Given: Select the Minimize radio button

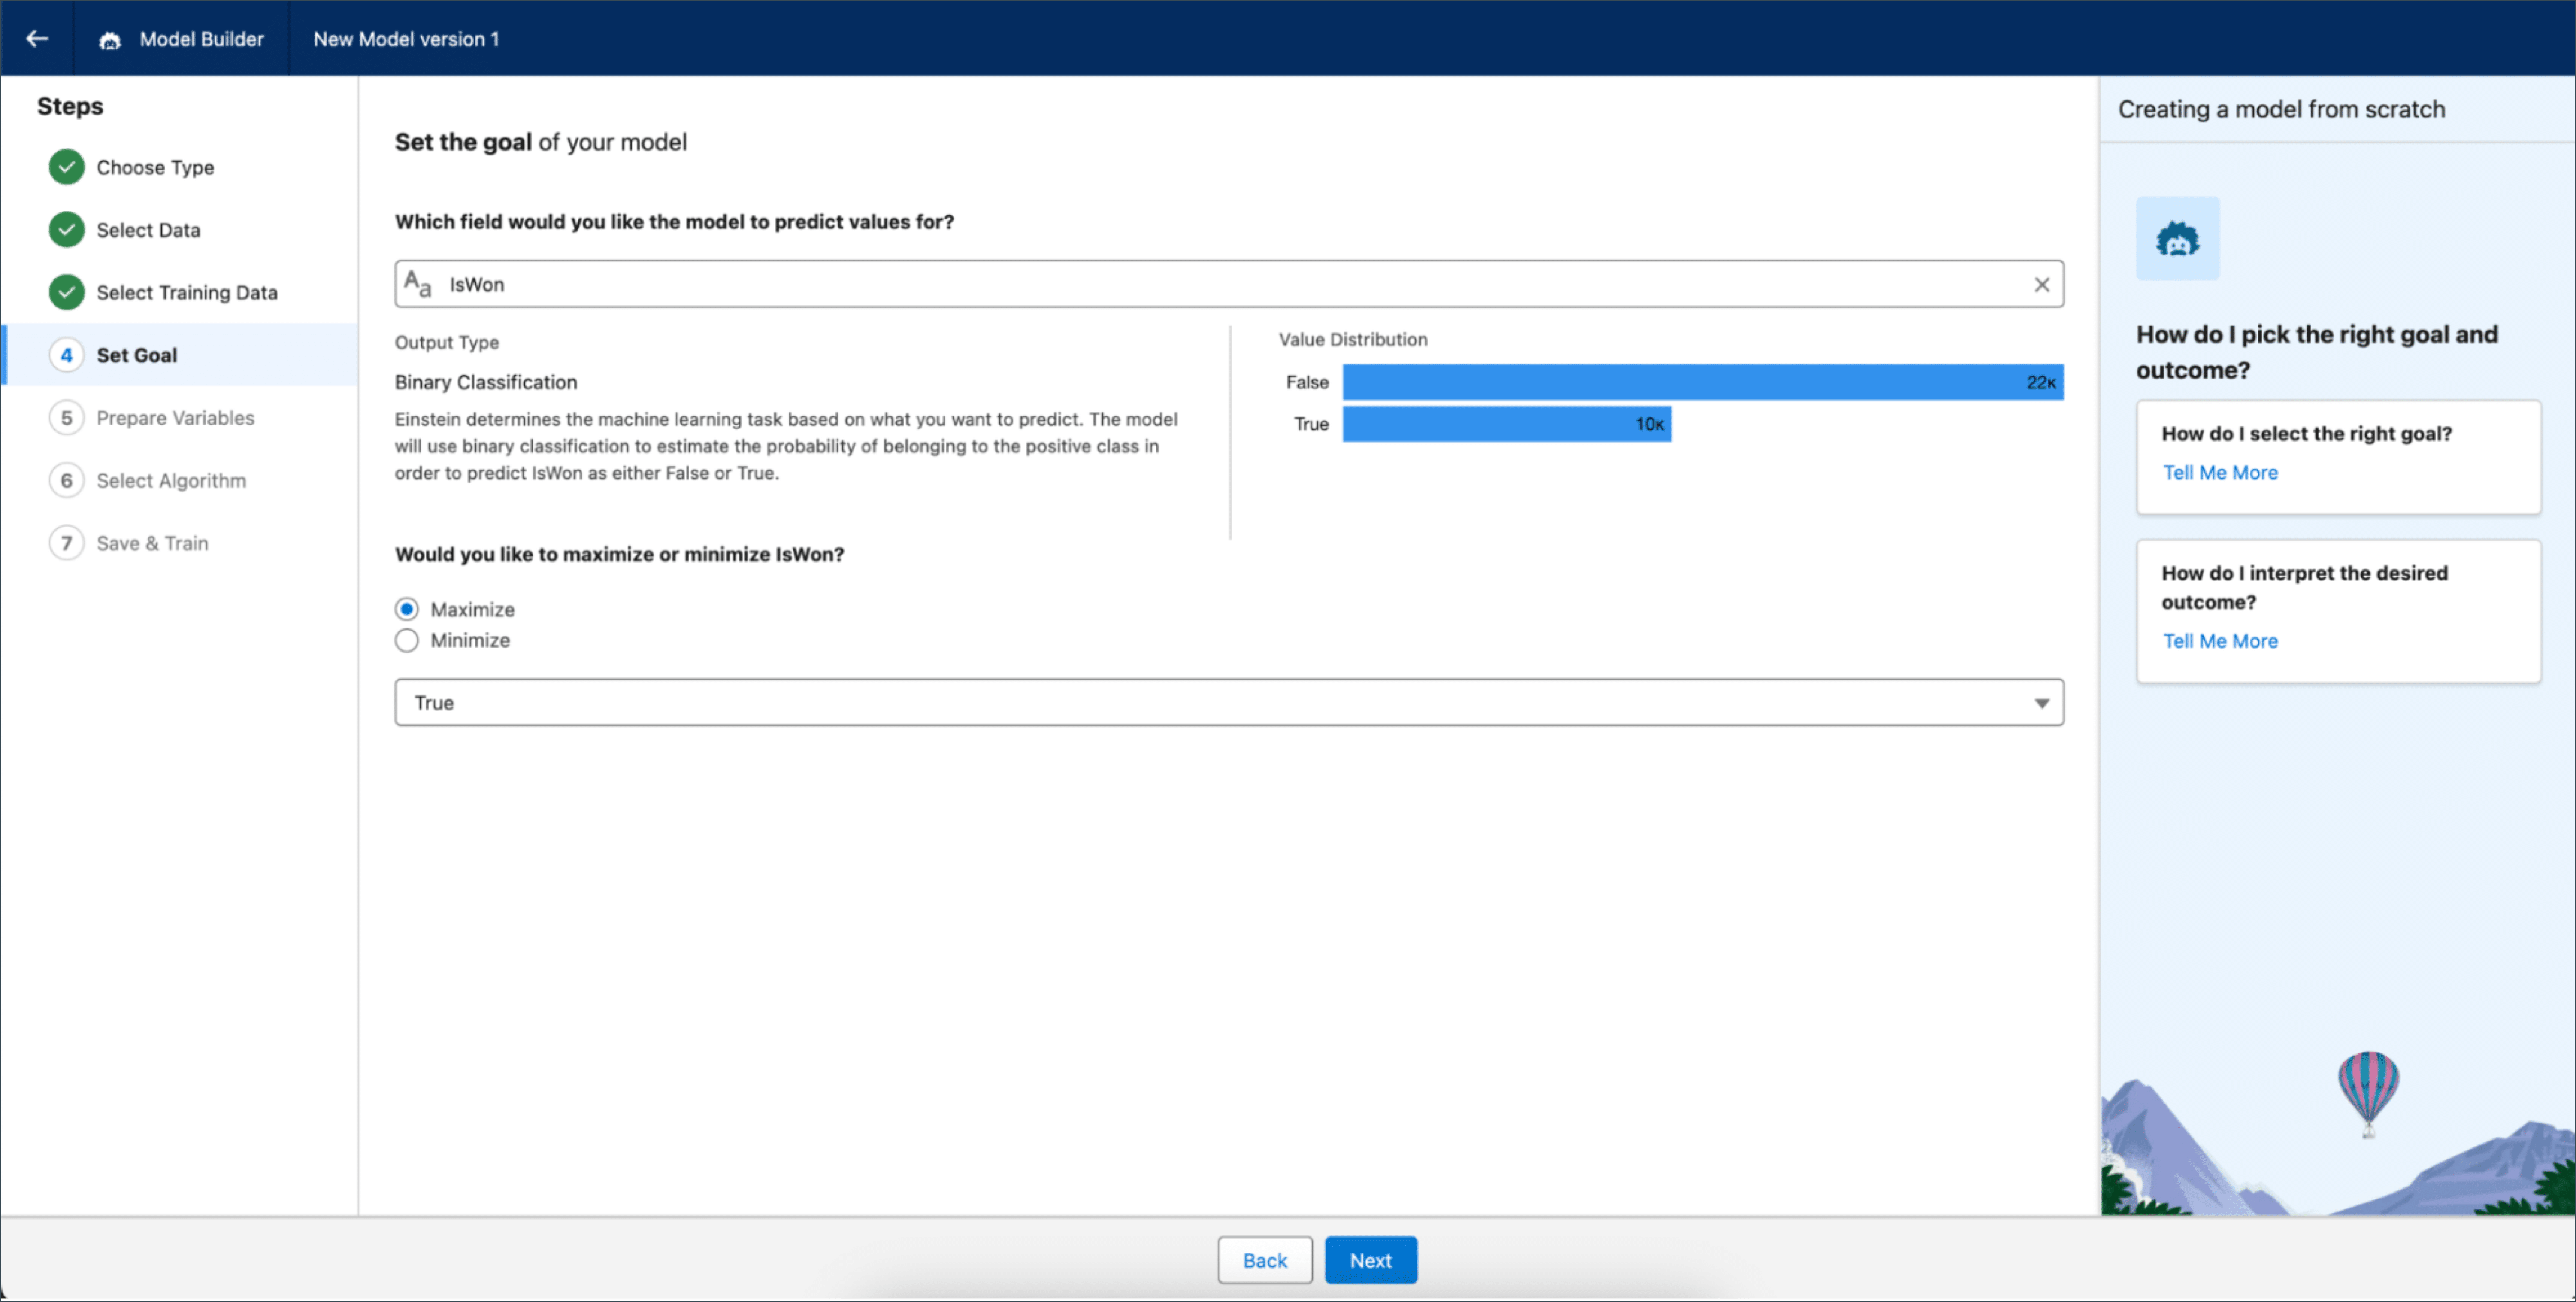Looking at the screenshot, I should coord(406,640).
